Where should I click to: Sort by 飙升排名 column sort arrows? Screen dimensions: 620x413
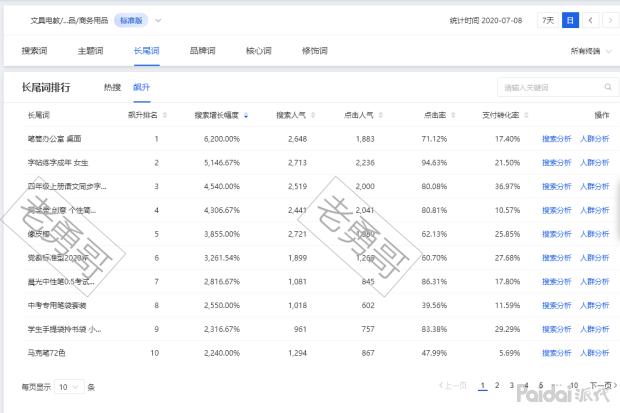click(164, 115)
